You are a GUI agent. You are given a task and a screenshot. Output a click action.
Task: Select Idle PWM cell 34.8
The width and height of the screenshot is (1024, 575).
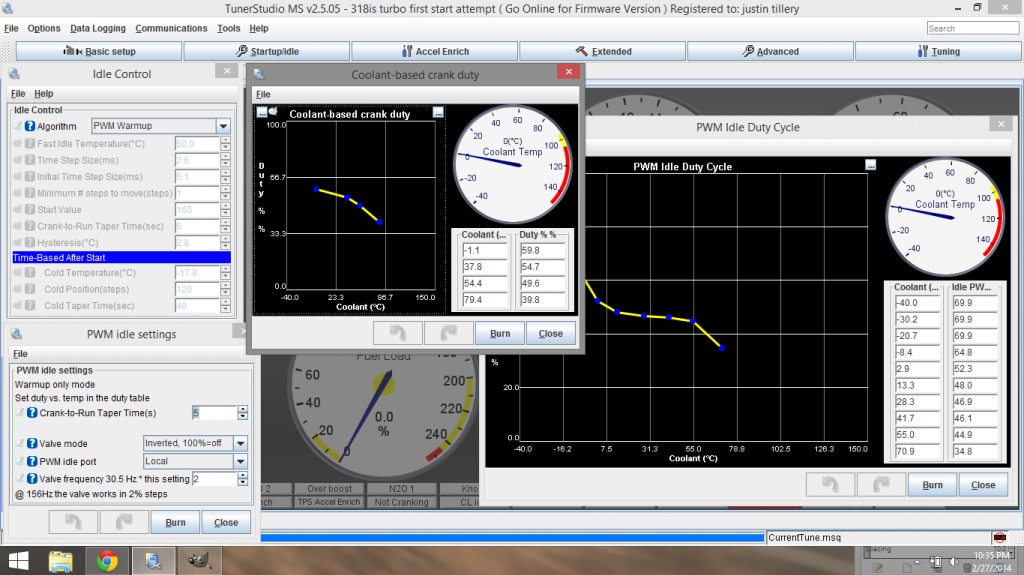point(974,451)
